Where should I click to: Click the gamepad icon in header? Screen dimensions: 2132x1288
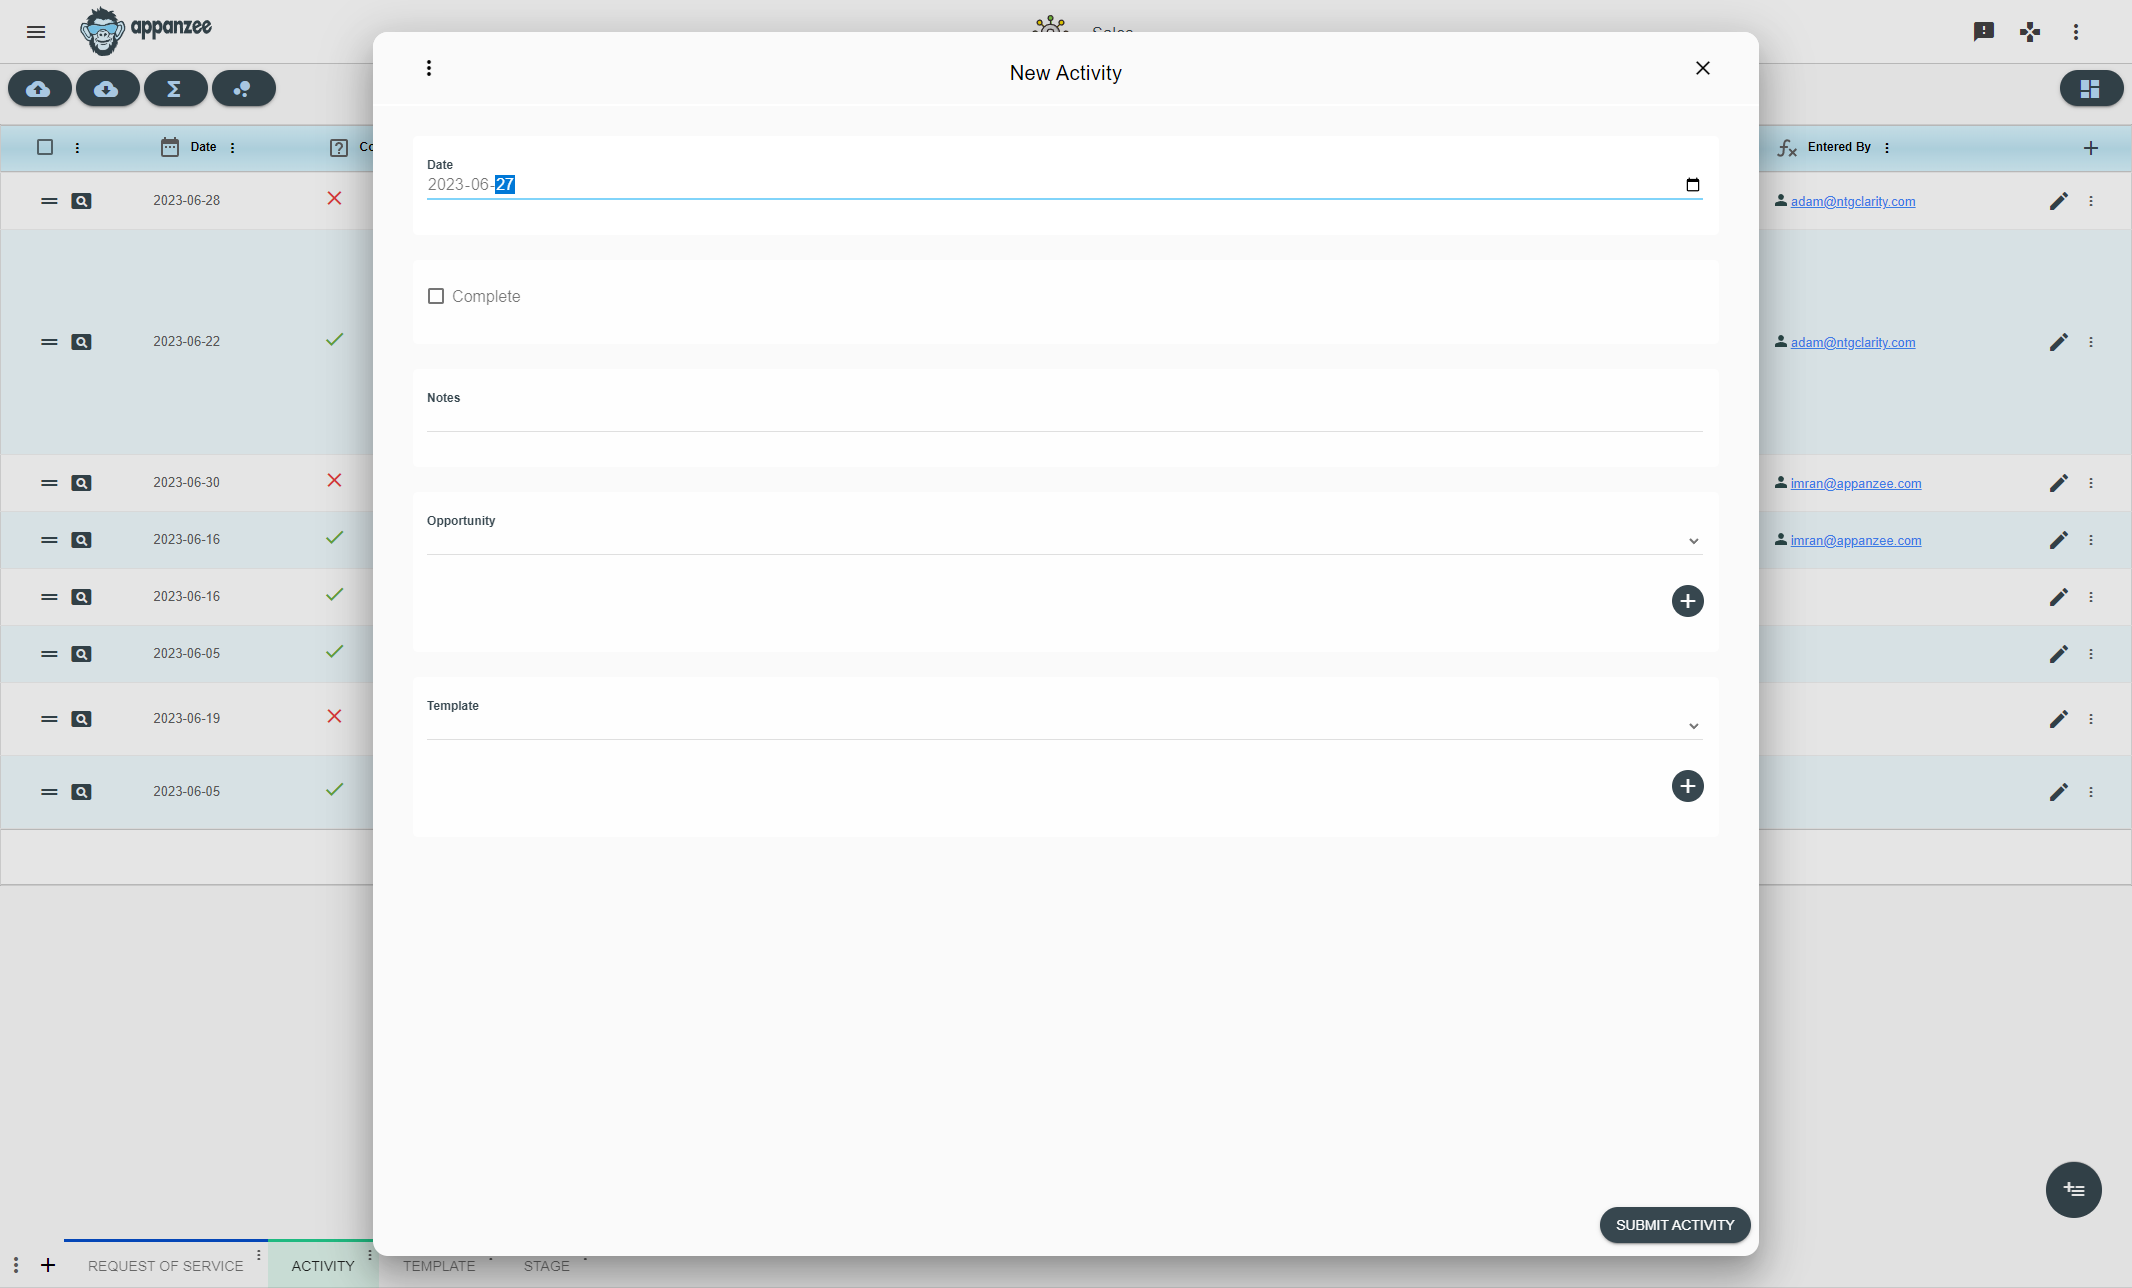[x=2030, y=32]
